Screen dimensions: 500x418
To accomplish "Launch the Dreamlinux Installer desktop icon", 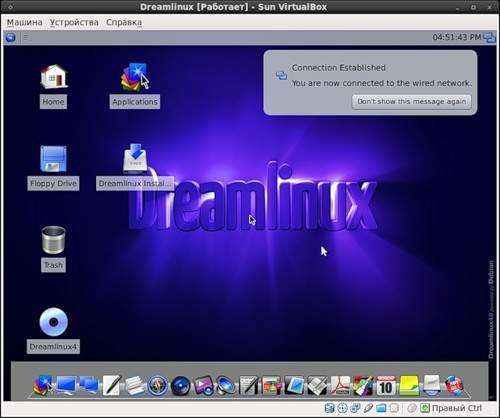I will coord(135,159).
